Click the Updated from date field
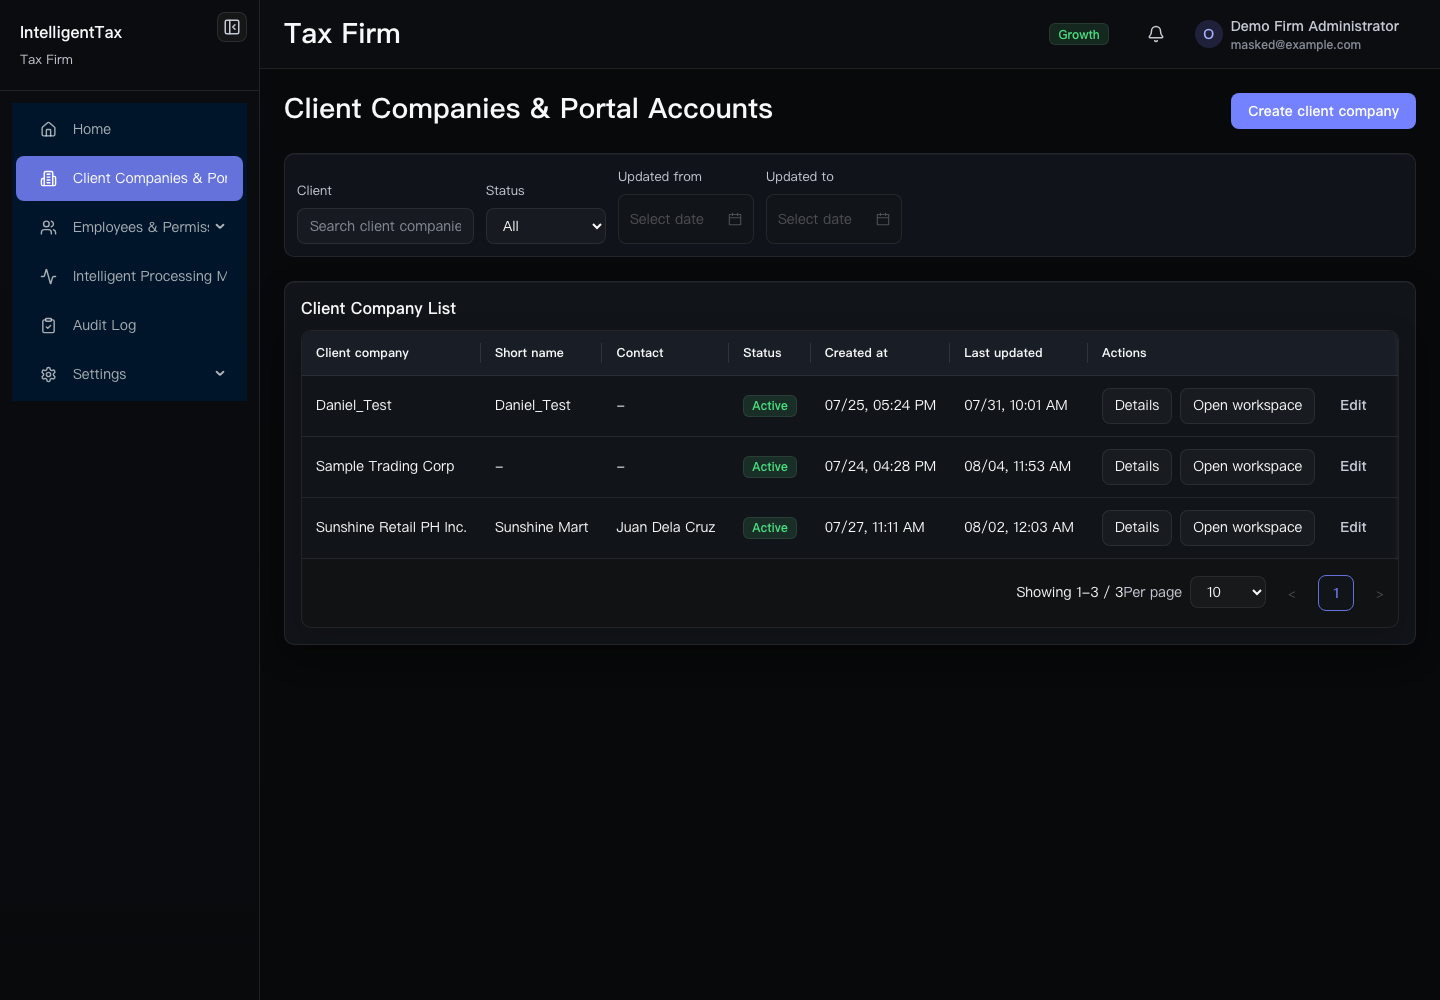Image resolution: width=1440 pixels, height=1000 pixels. point(686,219)
